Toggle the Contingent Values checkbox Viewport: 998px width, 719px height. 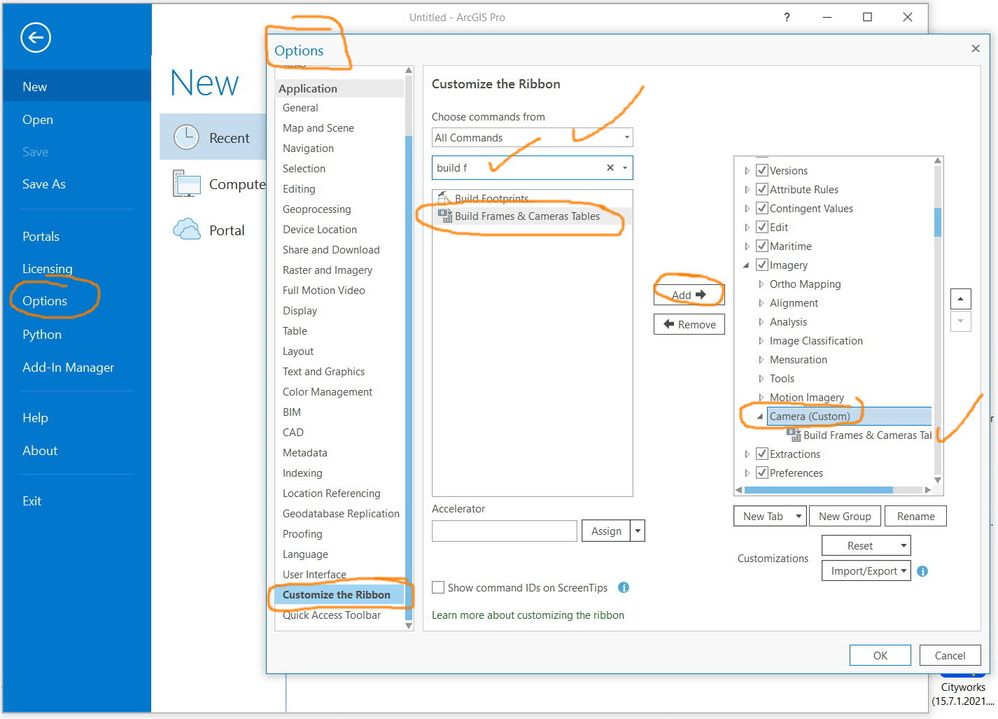pos(762,207)
